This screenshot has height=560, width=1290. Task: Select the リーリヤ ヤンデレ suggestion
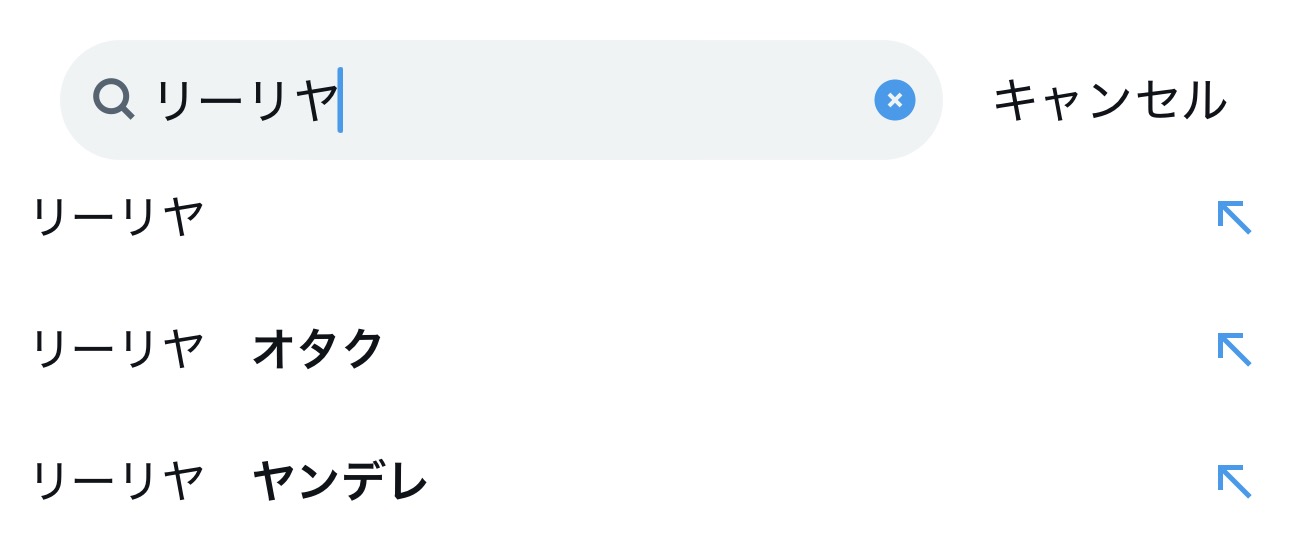[230, 481]
